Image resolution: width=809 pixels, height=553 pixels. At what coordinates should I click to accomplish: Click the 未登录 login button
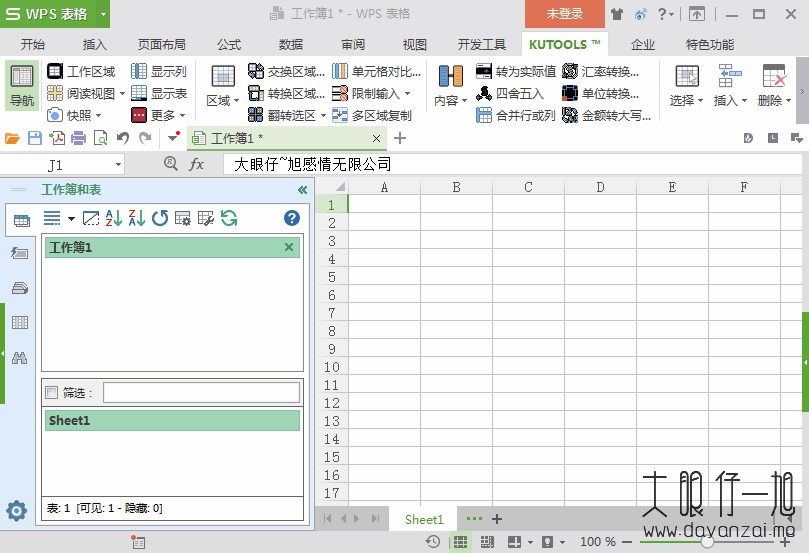(564, 14)
